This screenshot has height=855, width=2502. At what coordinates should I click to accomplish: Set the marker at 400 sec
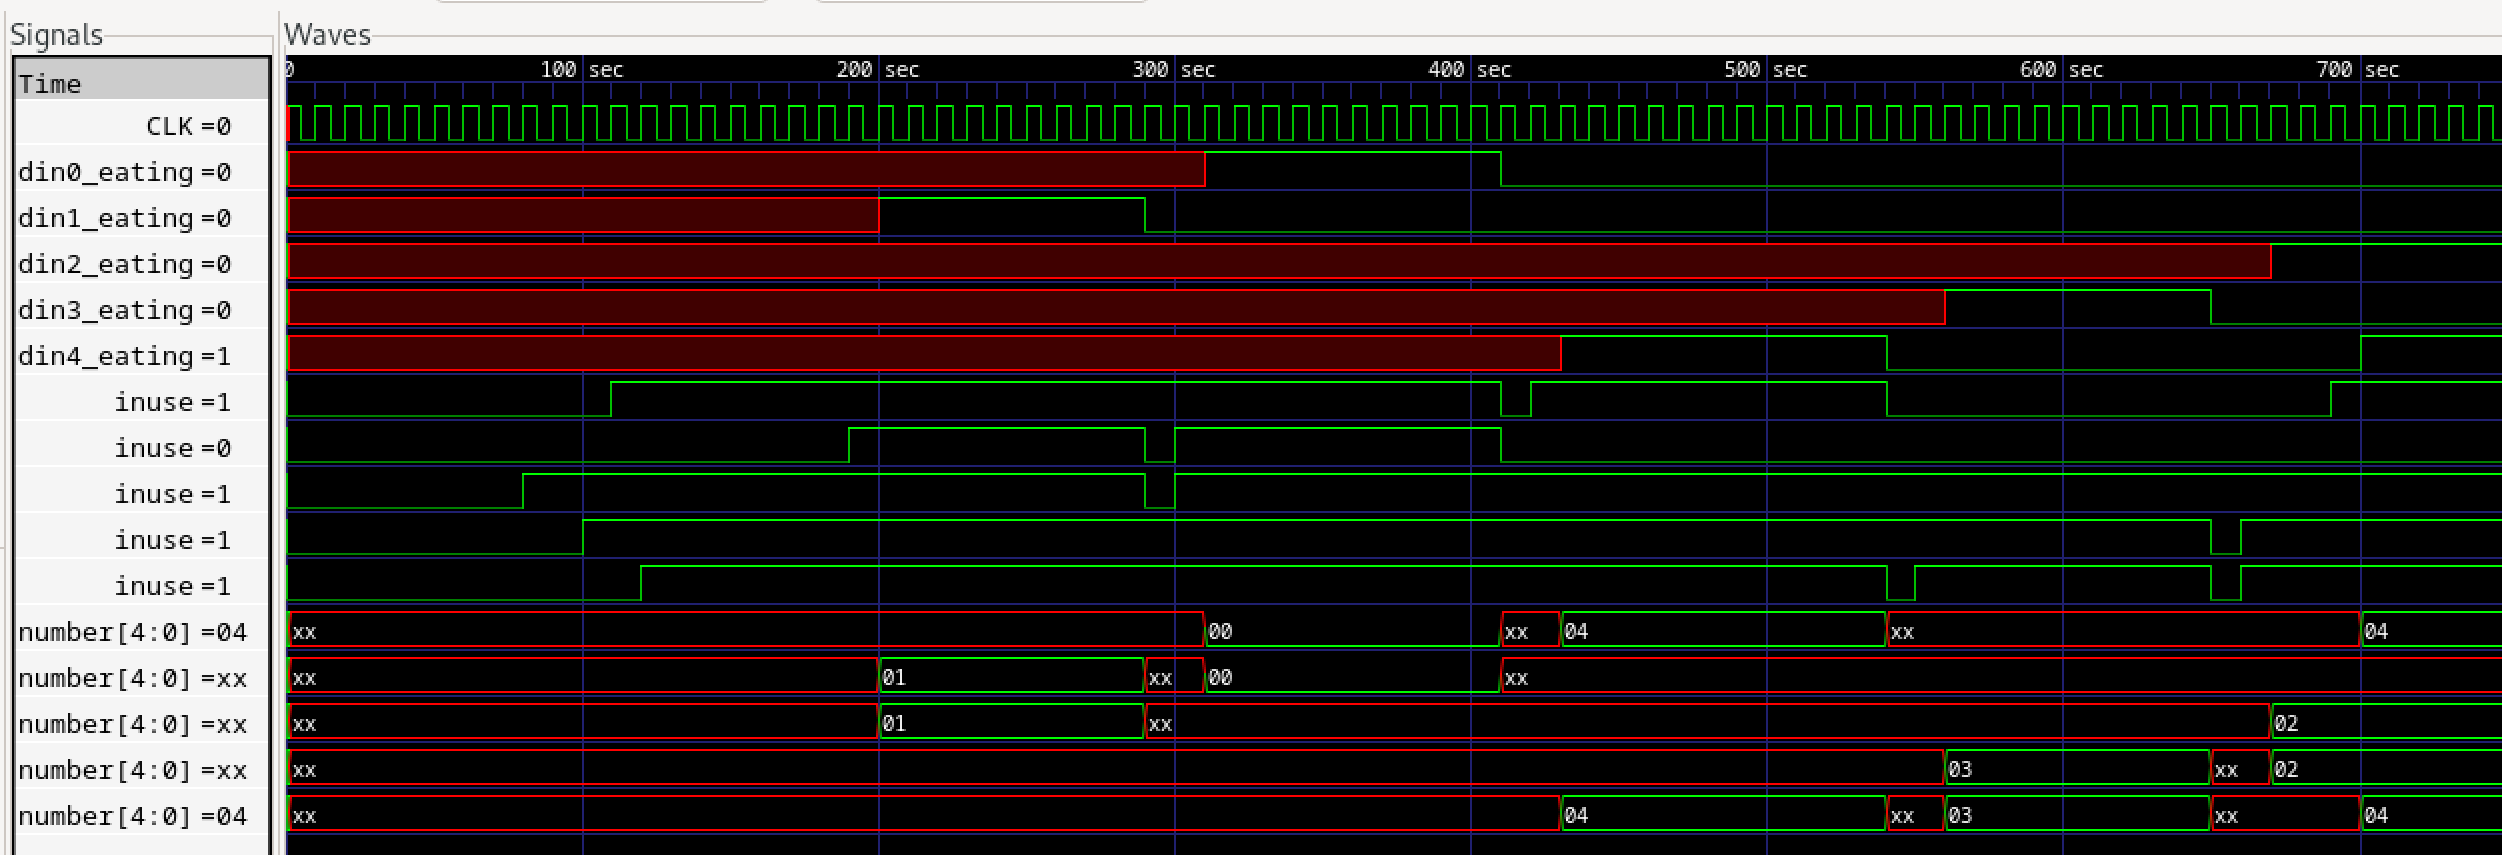pyautogui.click(x=1470, y=70)
